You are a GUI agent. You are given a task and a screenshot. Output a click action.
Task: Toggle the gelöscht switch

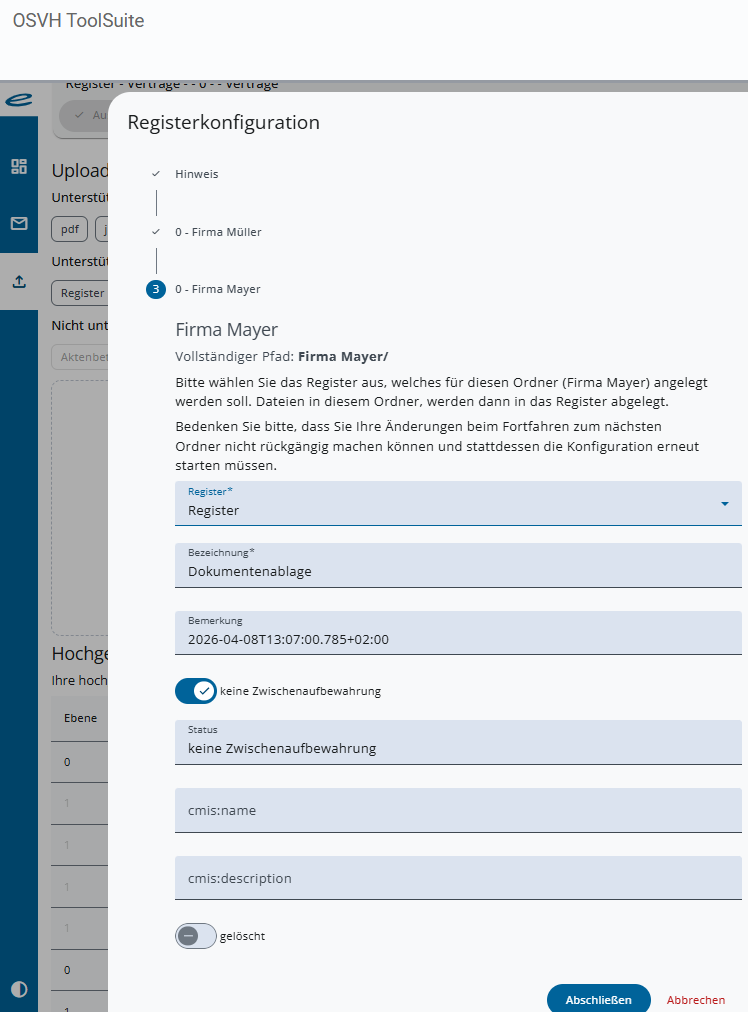pyautogui.click(x=196, y=936)
